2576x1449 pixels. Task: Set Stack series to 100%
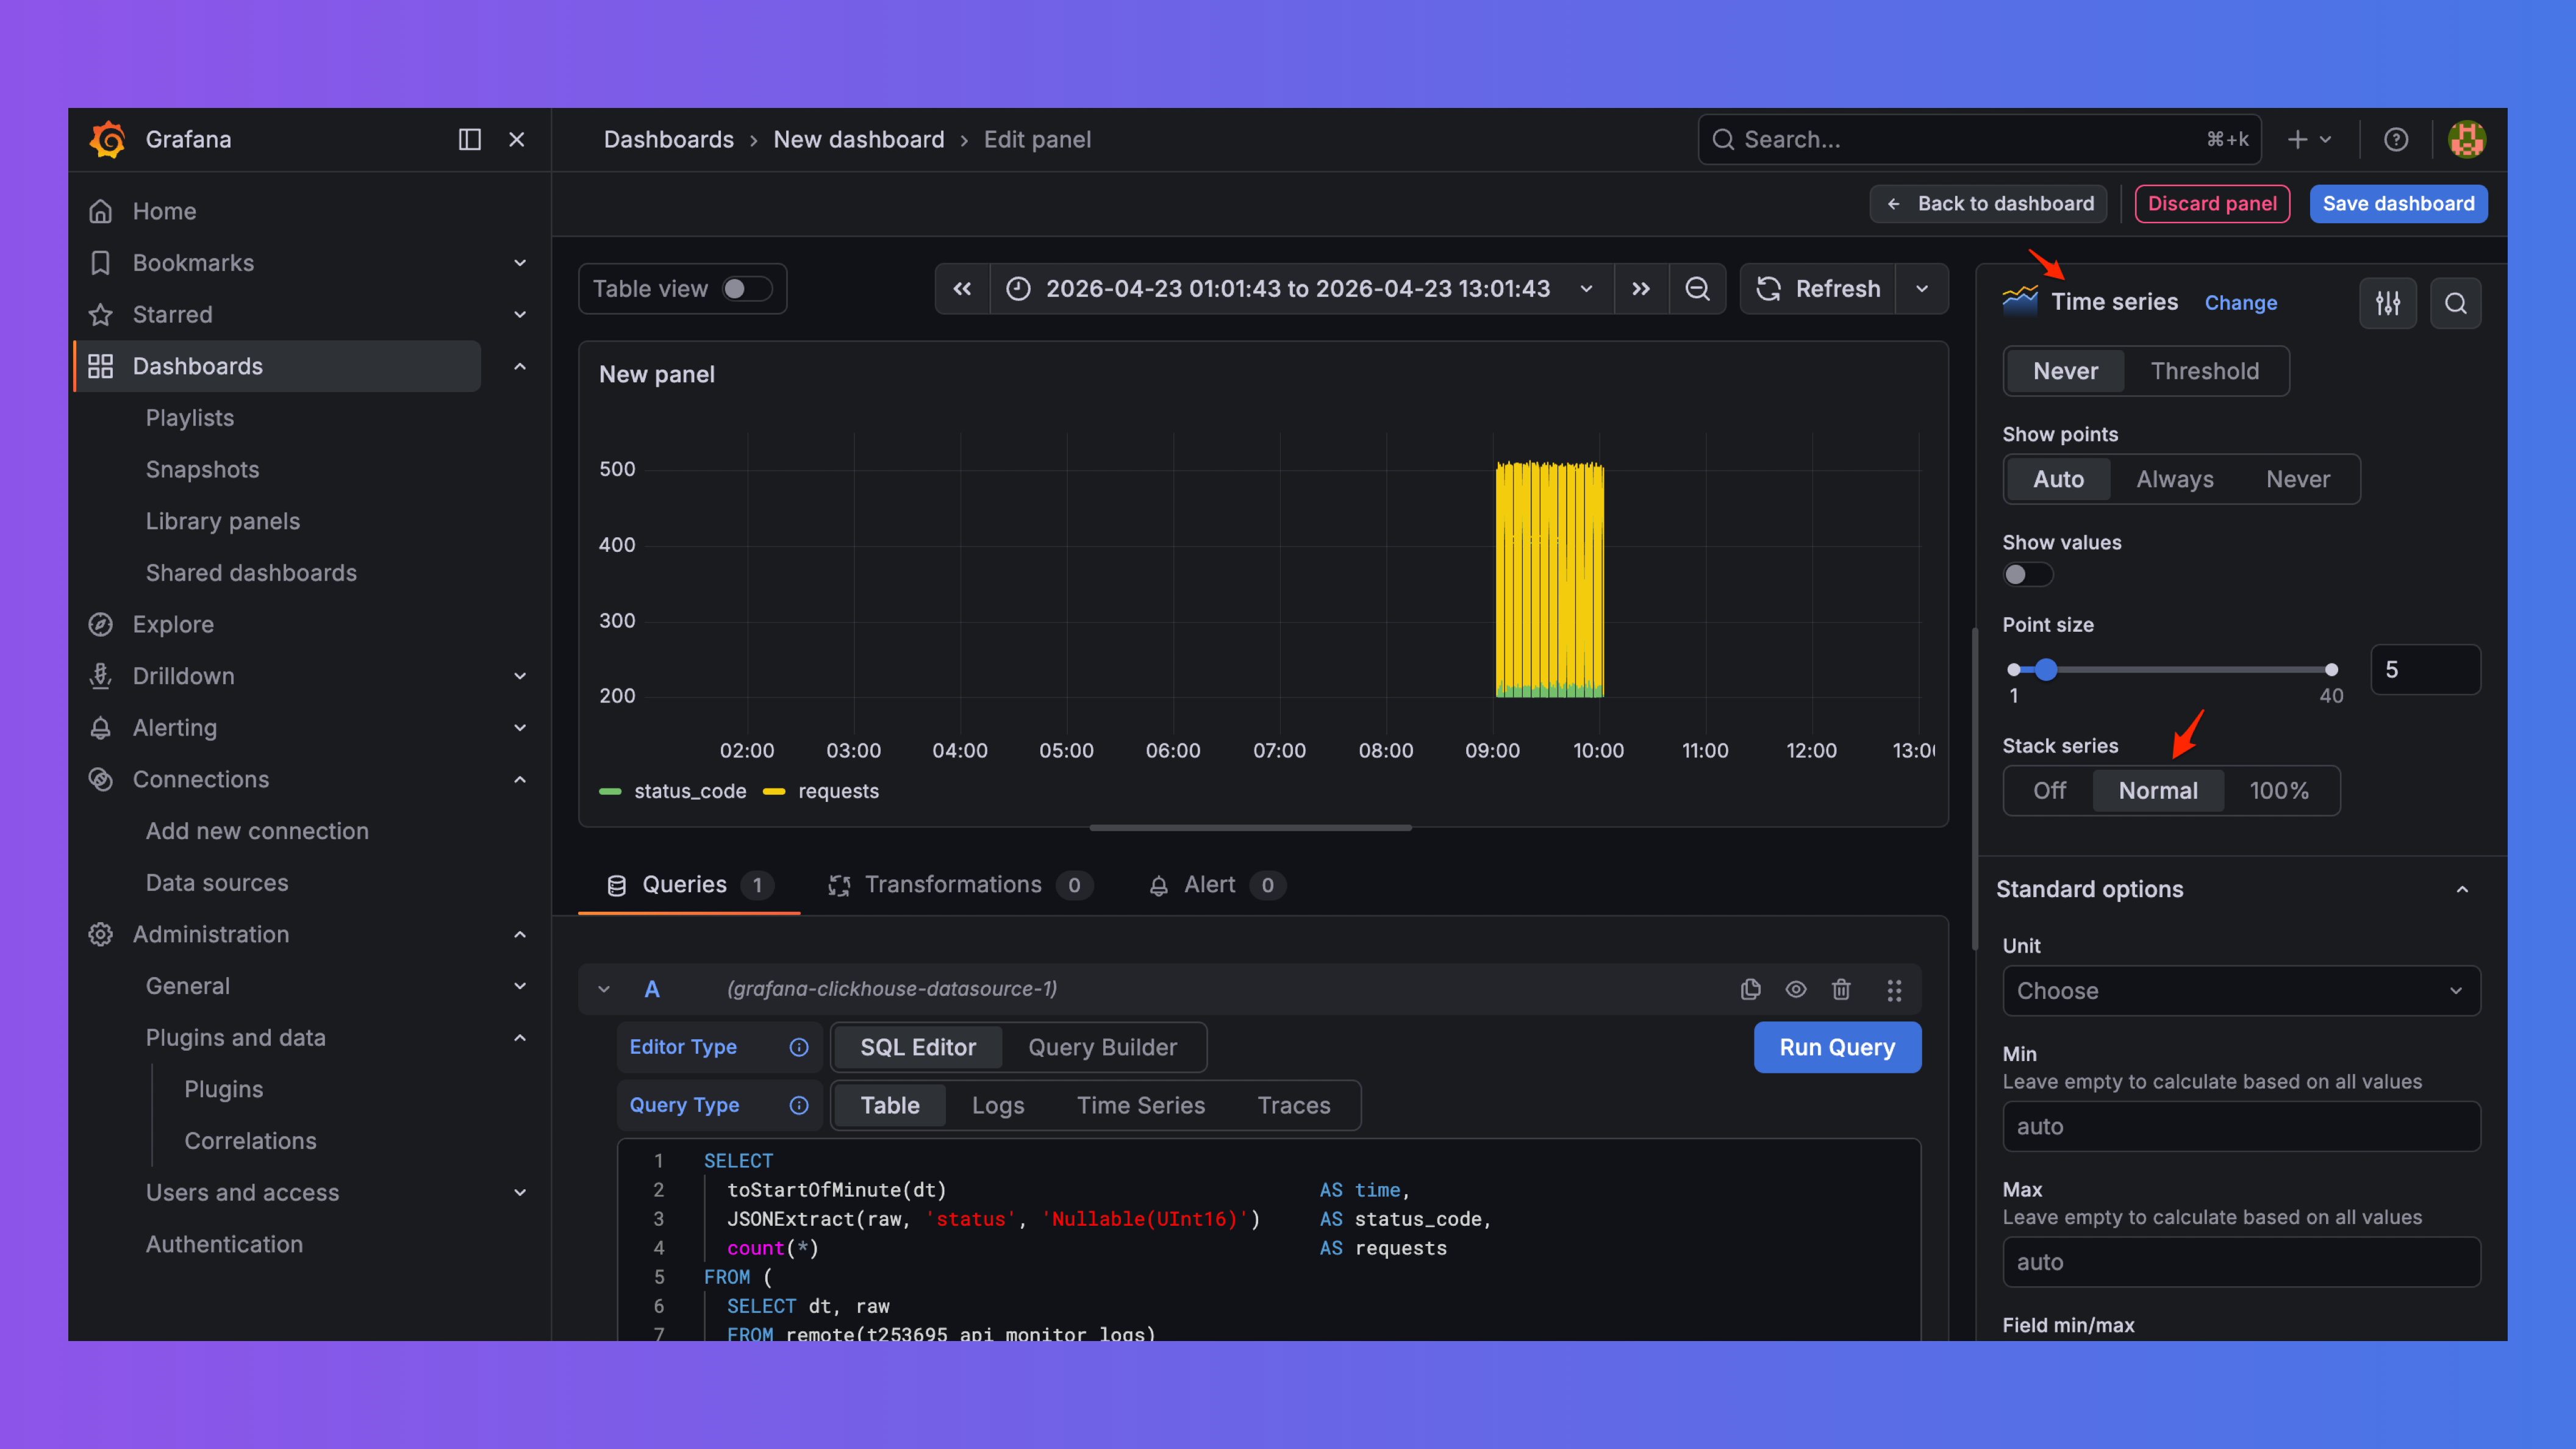[x=2279, y=790]
